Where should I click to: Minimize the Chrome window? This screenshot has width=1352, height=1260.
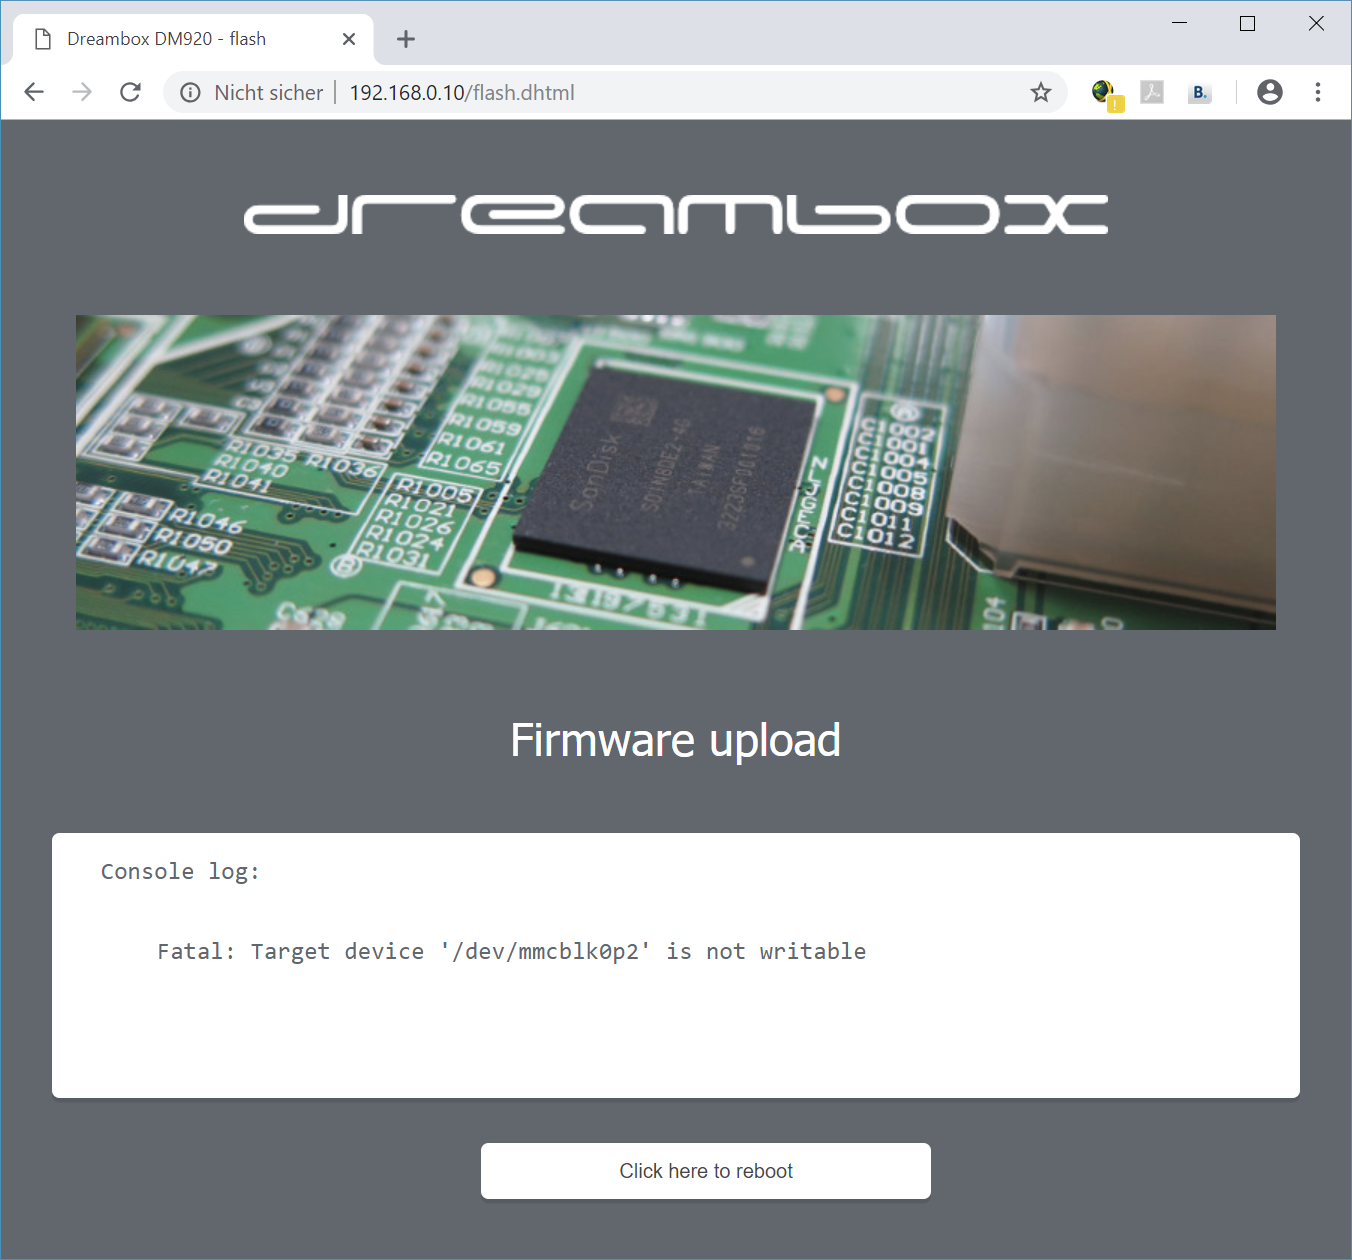click(1179, 23)
